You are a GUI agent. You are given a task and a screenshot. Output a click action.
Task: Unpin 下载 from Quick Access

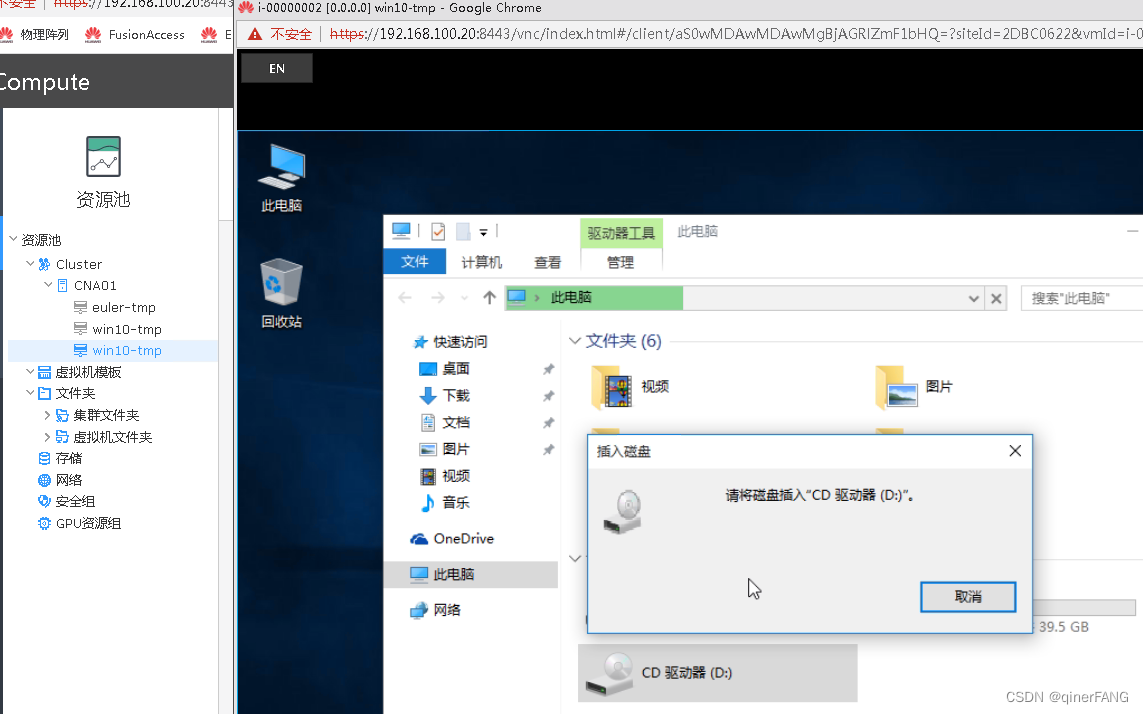pos(547,395)
